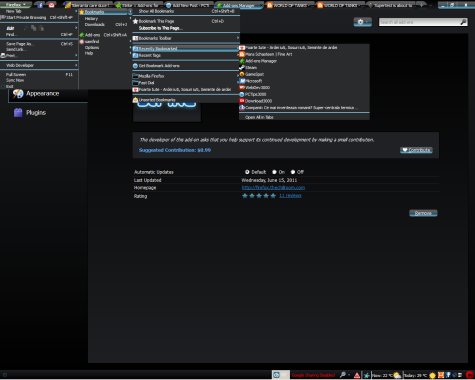Click the Contribute button
This screenshot has height=380, width=475.
(x=416, y=150)
